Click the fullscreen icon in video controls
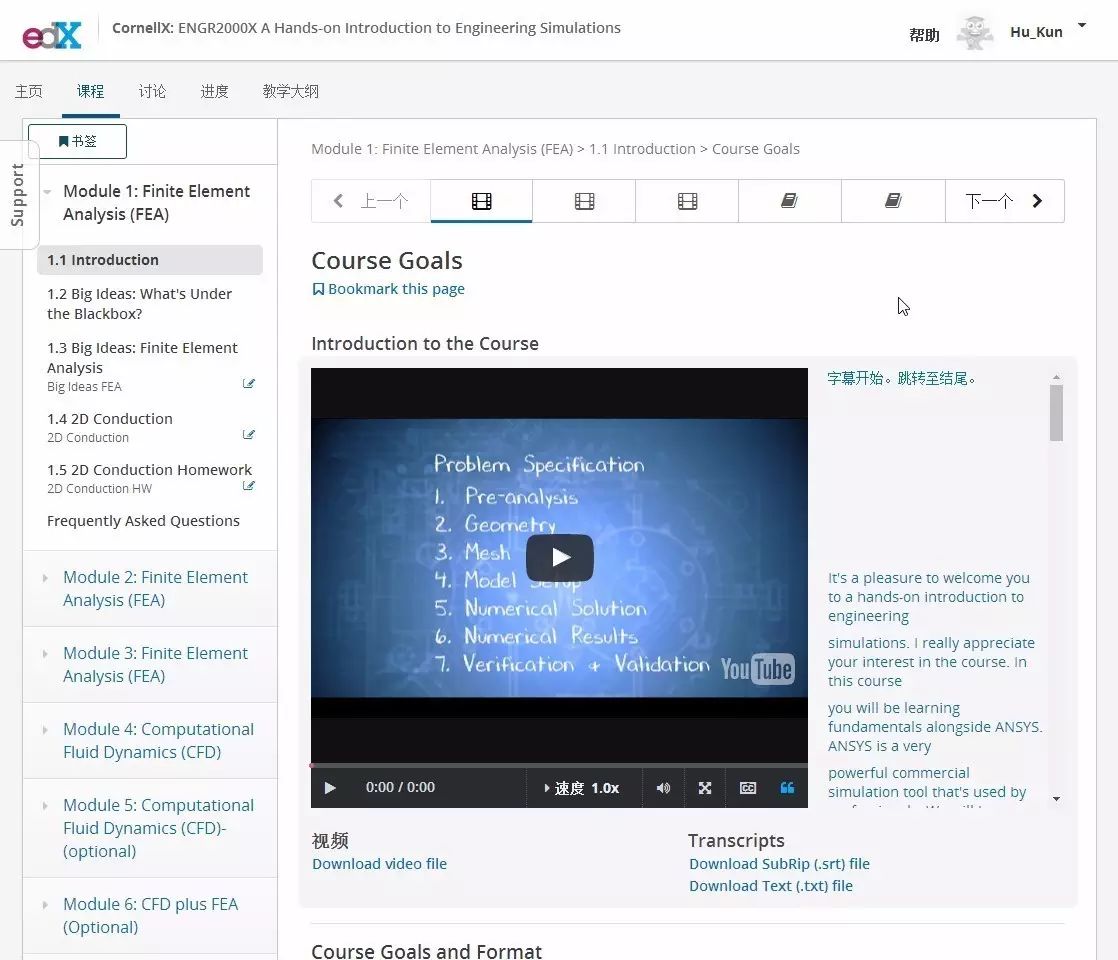This screenshot has width=1118, height=960. point(705,788)
